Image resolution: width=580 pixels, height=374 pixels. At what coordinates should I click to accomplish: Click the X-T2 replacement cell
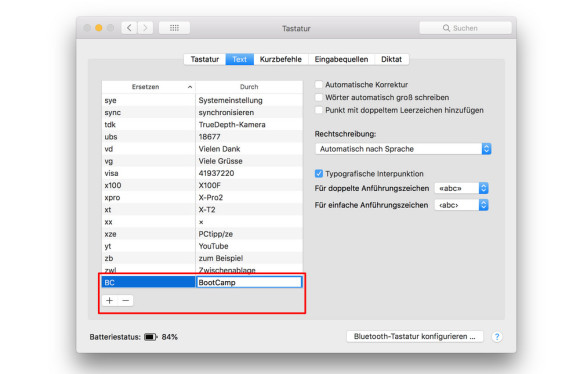point(249,210)
